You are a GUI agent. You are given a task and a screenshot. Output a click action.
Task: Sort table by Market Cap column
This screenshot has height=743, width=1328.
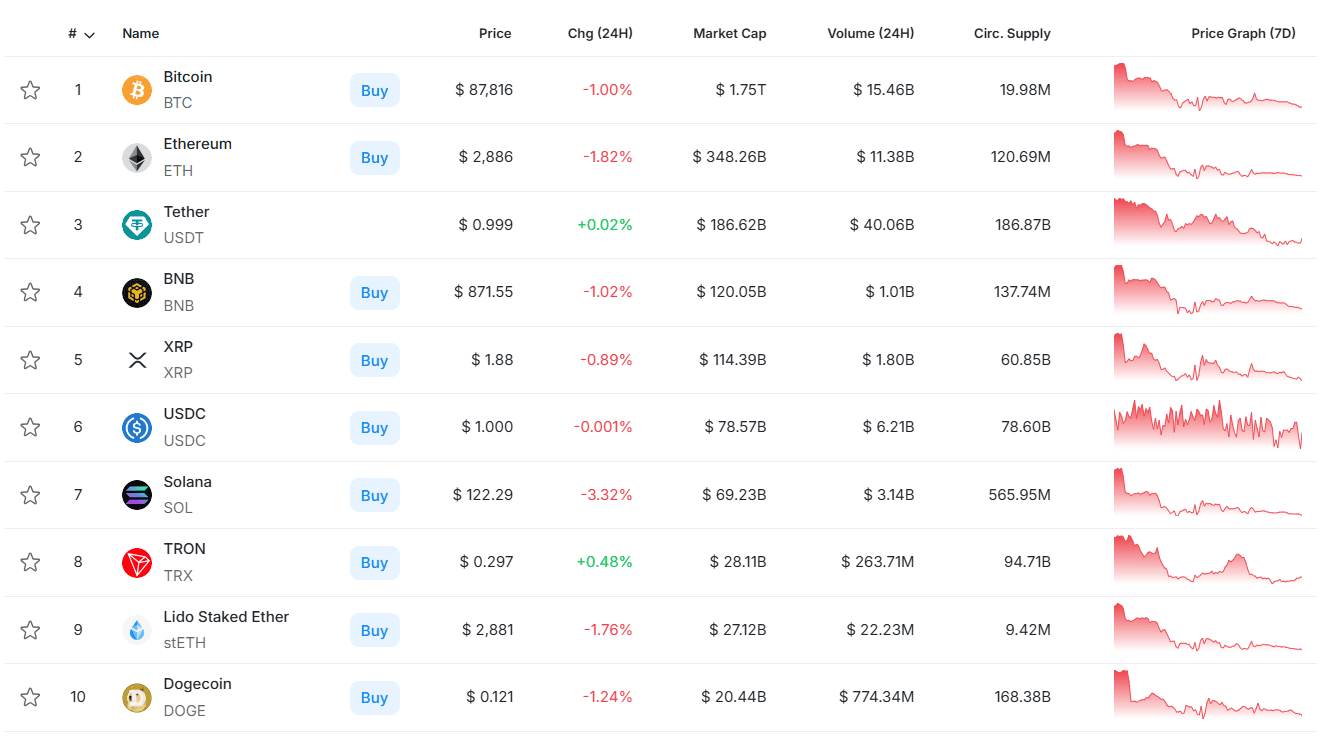coord(729,33)
